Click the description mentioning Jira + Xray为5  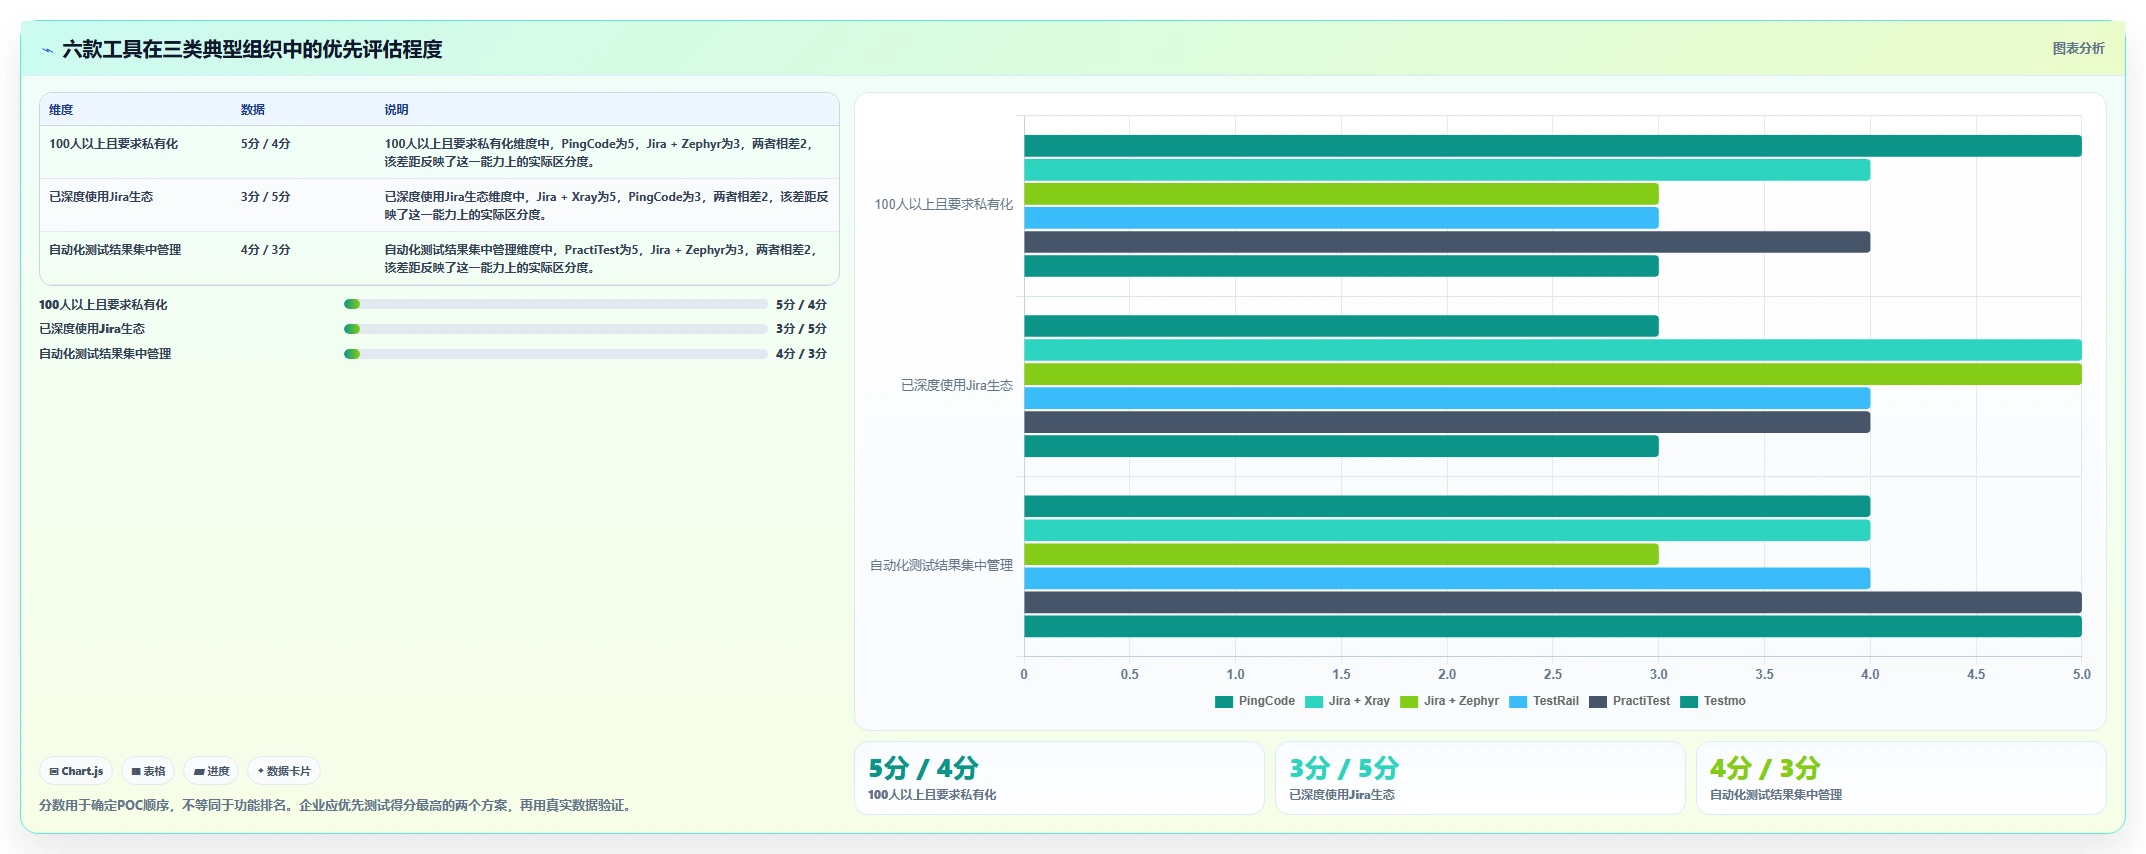click(606, 206)
